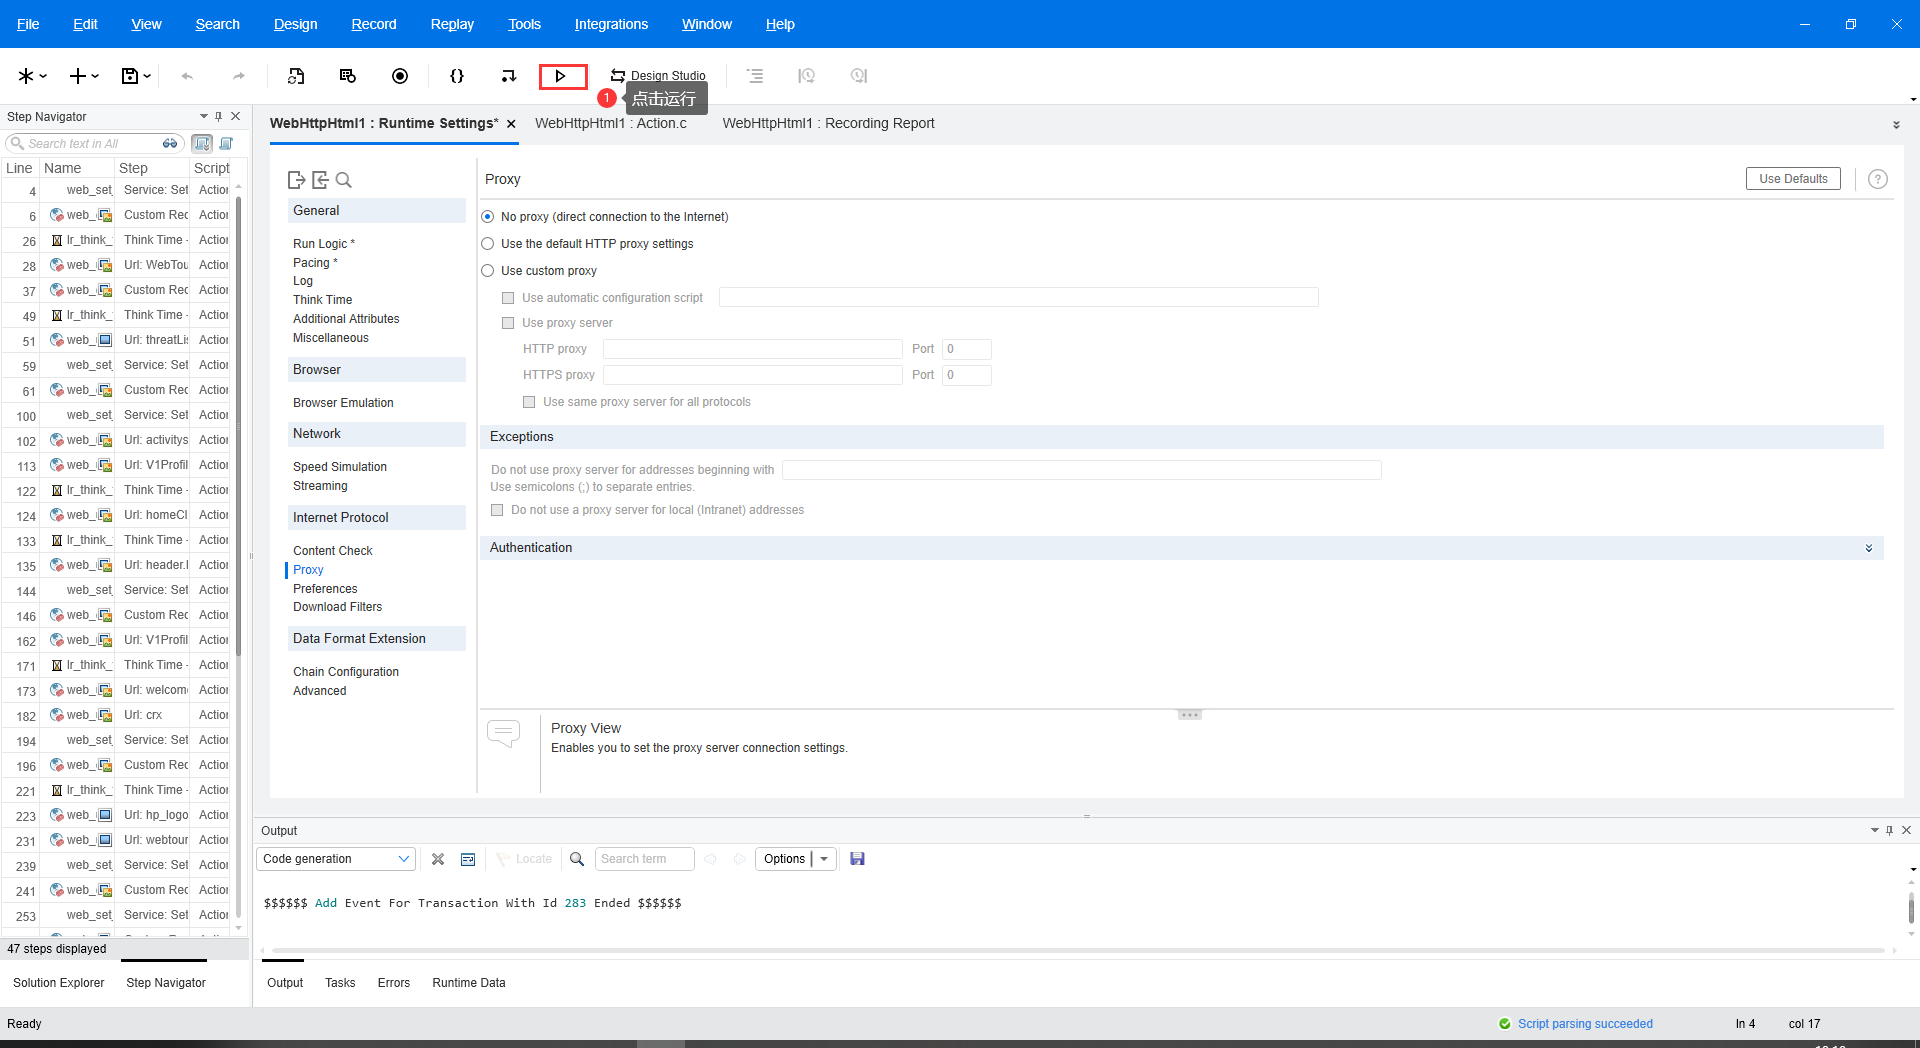Viewport: 1920px width, 1048px height.
Task: Click the plus add icon in toolbar
Action: pyautogui.click(x=78, y=76)
